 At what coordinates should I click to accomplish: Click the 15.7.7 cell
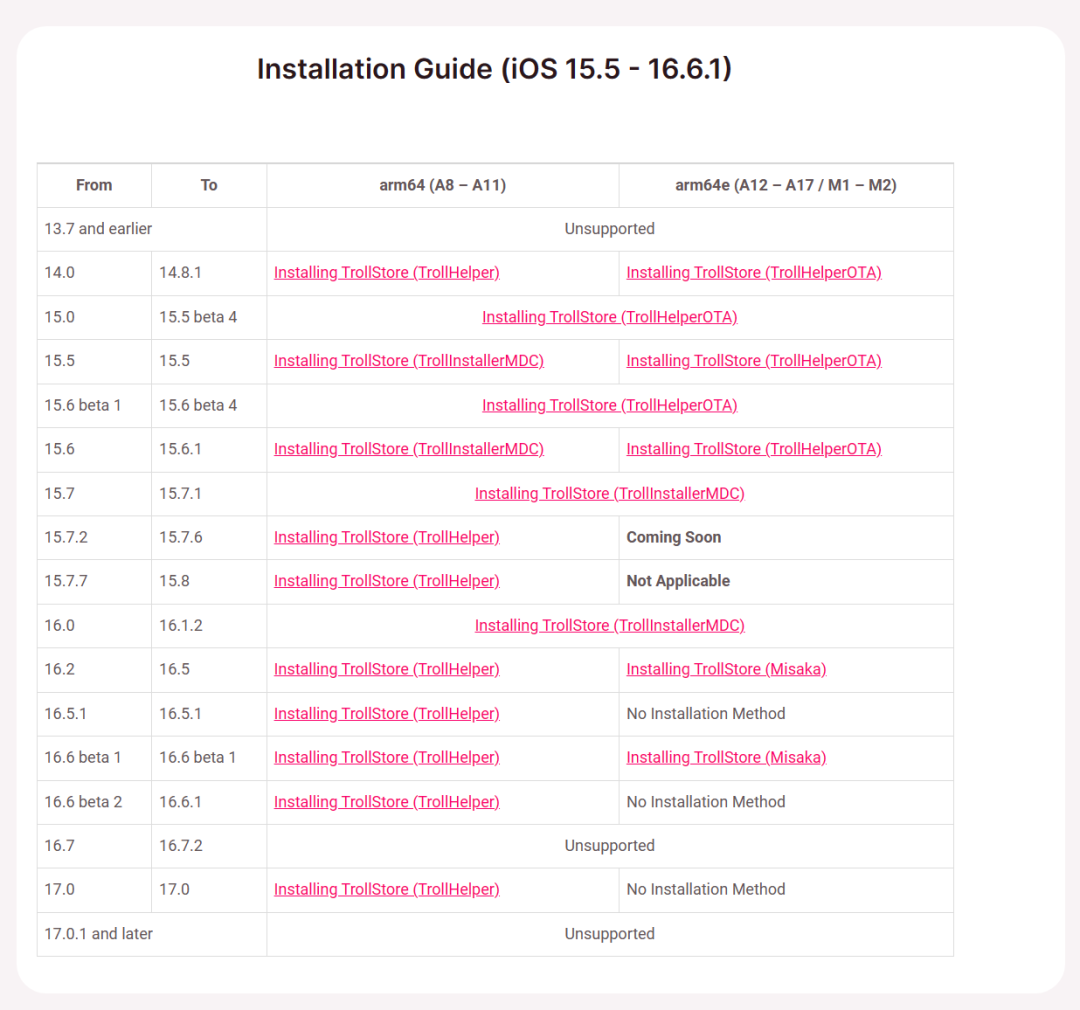tap(94, 581)
